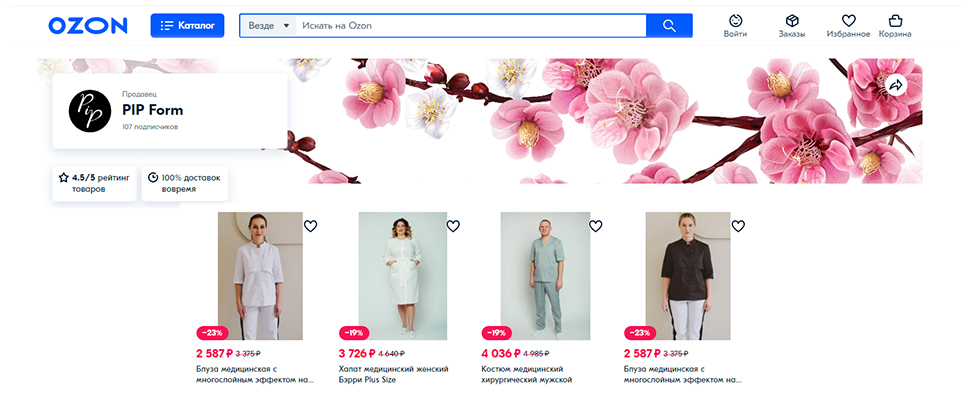
Task: Open Халат медицинский женский Бэрри Plus Size
Action: 393,374
